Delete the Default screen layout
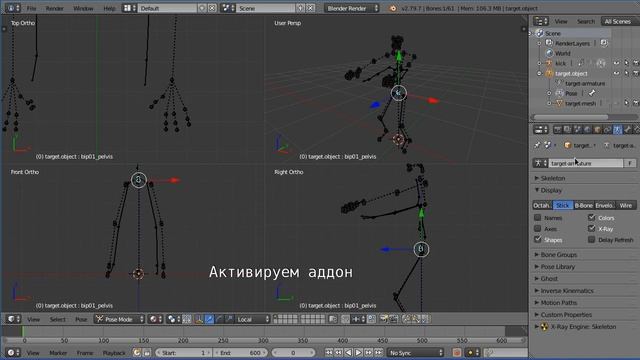The width and height of the screenshot is (640, 360). pyautogui.click(x=212, y=8)
